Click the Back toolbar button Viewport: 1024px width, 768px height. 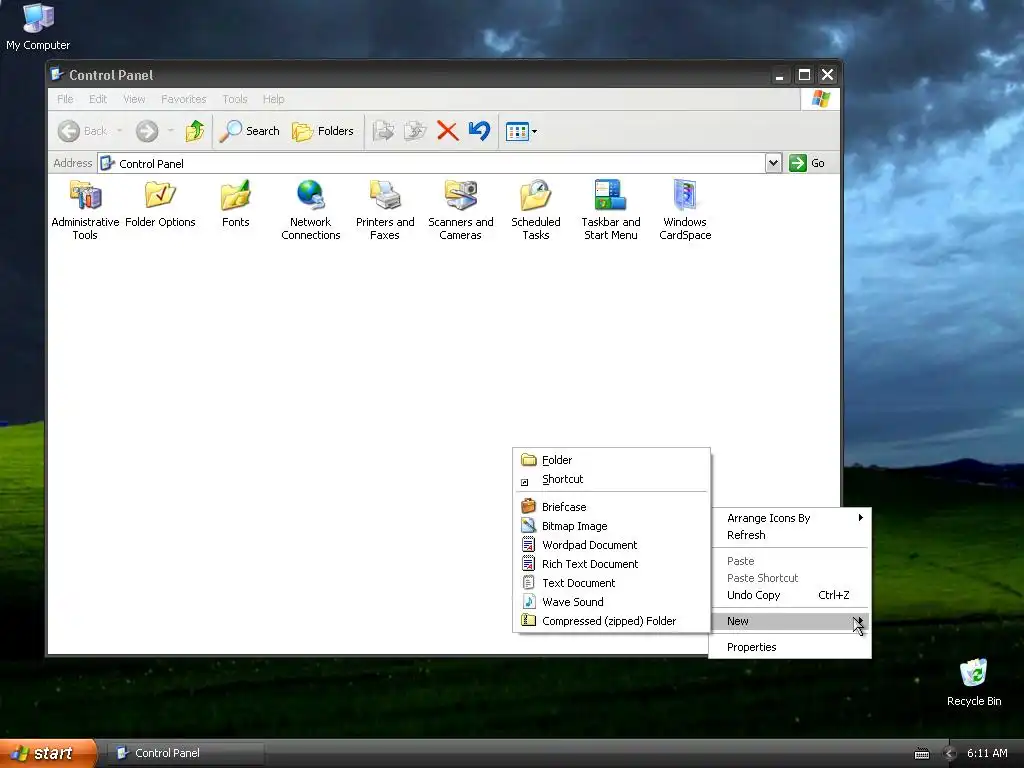82,131
